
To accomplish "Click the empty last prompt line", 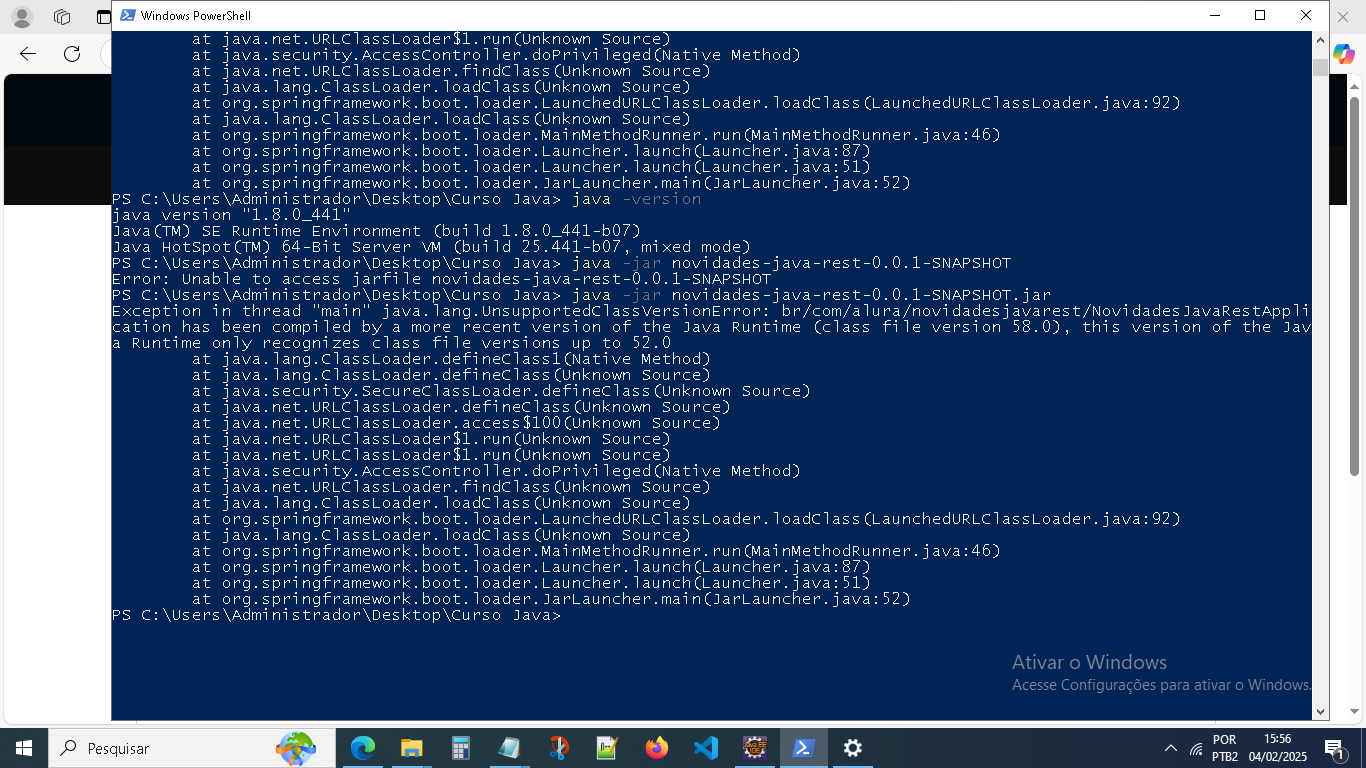I will 336,615.
